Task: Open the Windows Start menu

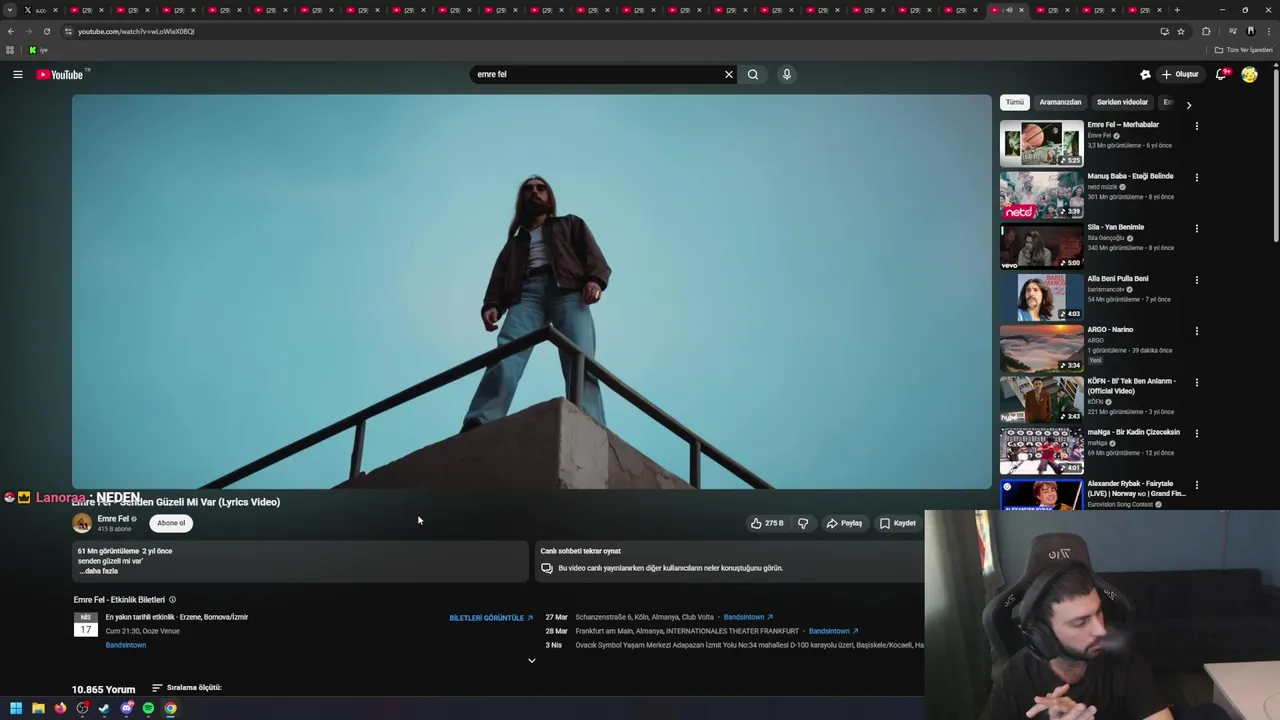Action: 16,708
